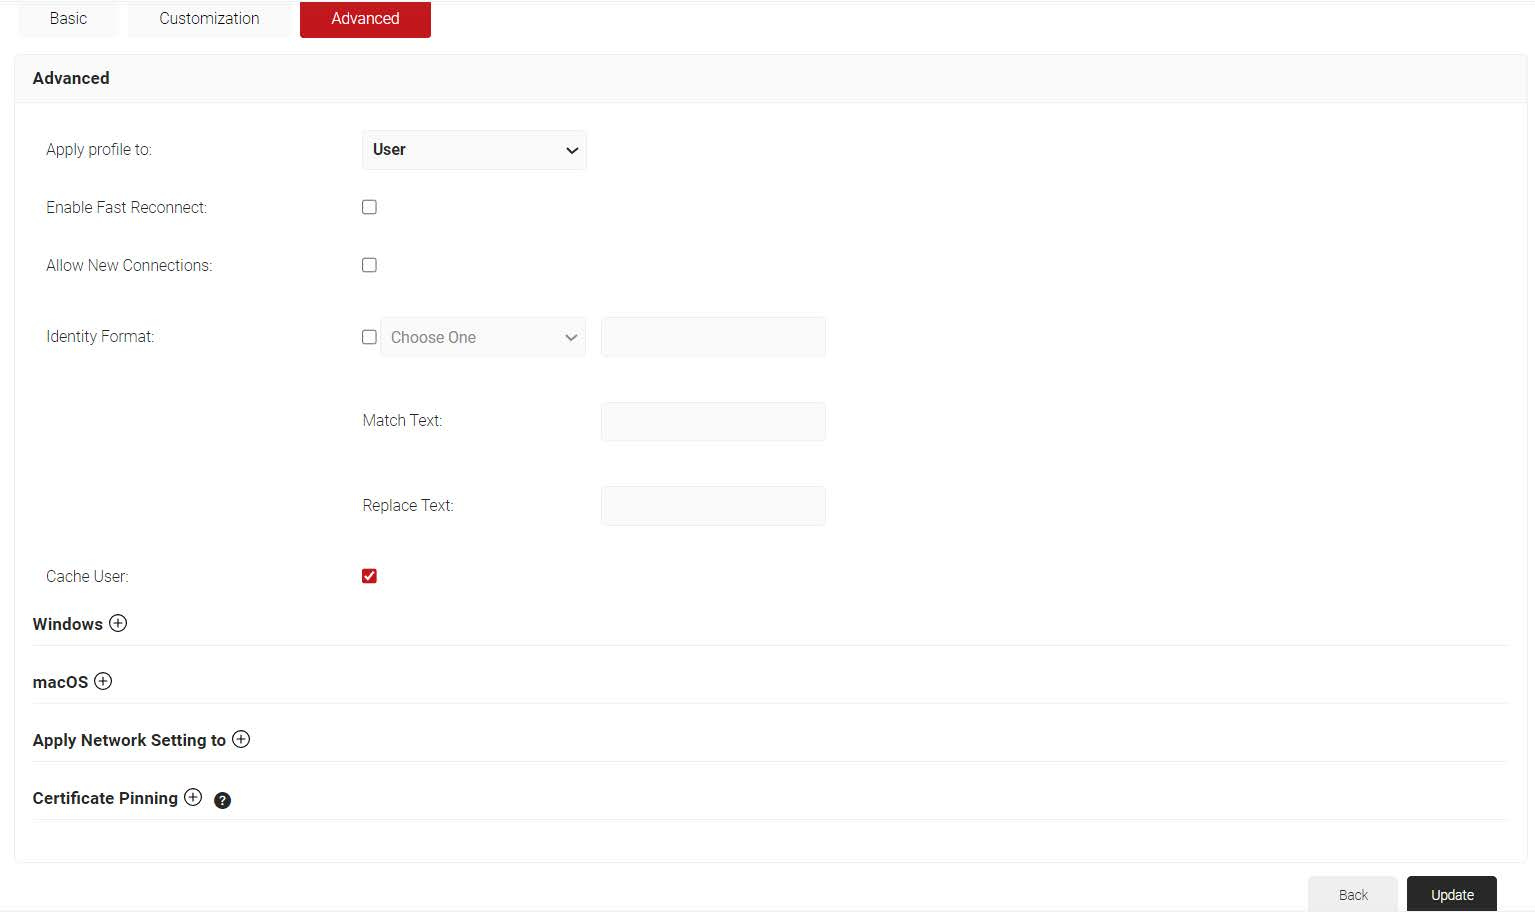Image resolution: width=1535 pixels, height=912 pixels.
Task: Click the Advanced panel header title
Action: 71,78
